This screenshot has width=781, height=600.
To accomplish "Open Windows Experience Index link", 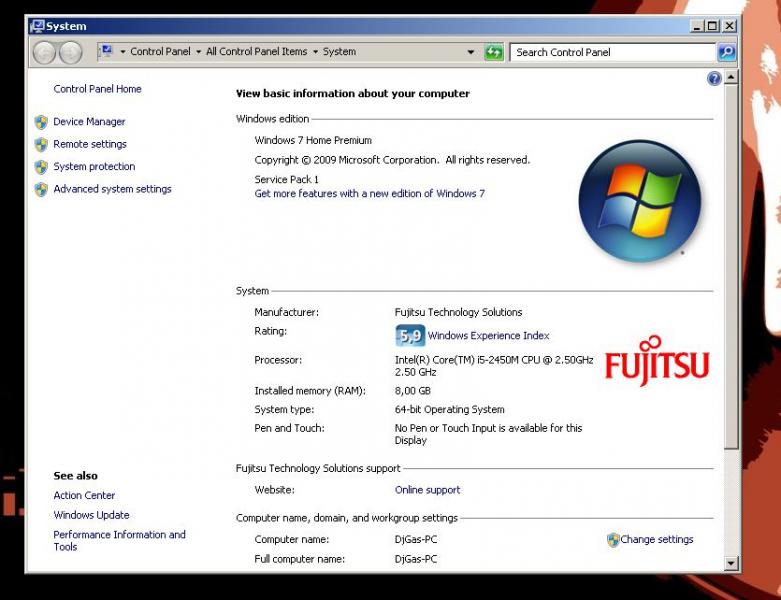I will click(x=489, y=336).
